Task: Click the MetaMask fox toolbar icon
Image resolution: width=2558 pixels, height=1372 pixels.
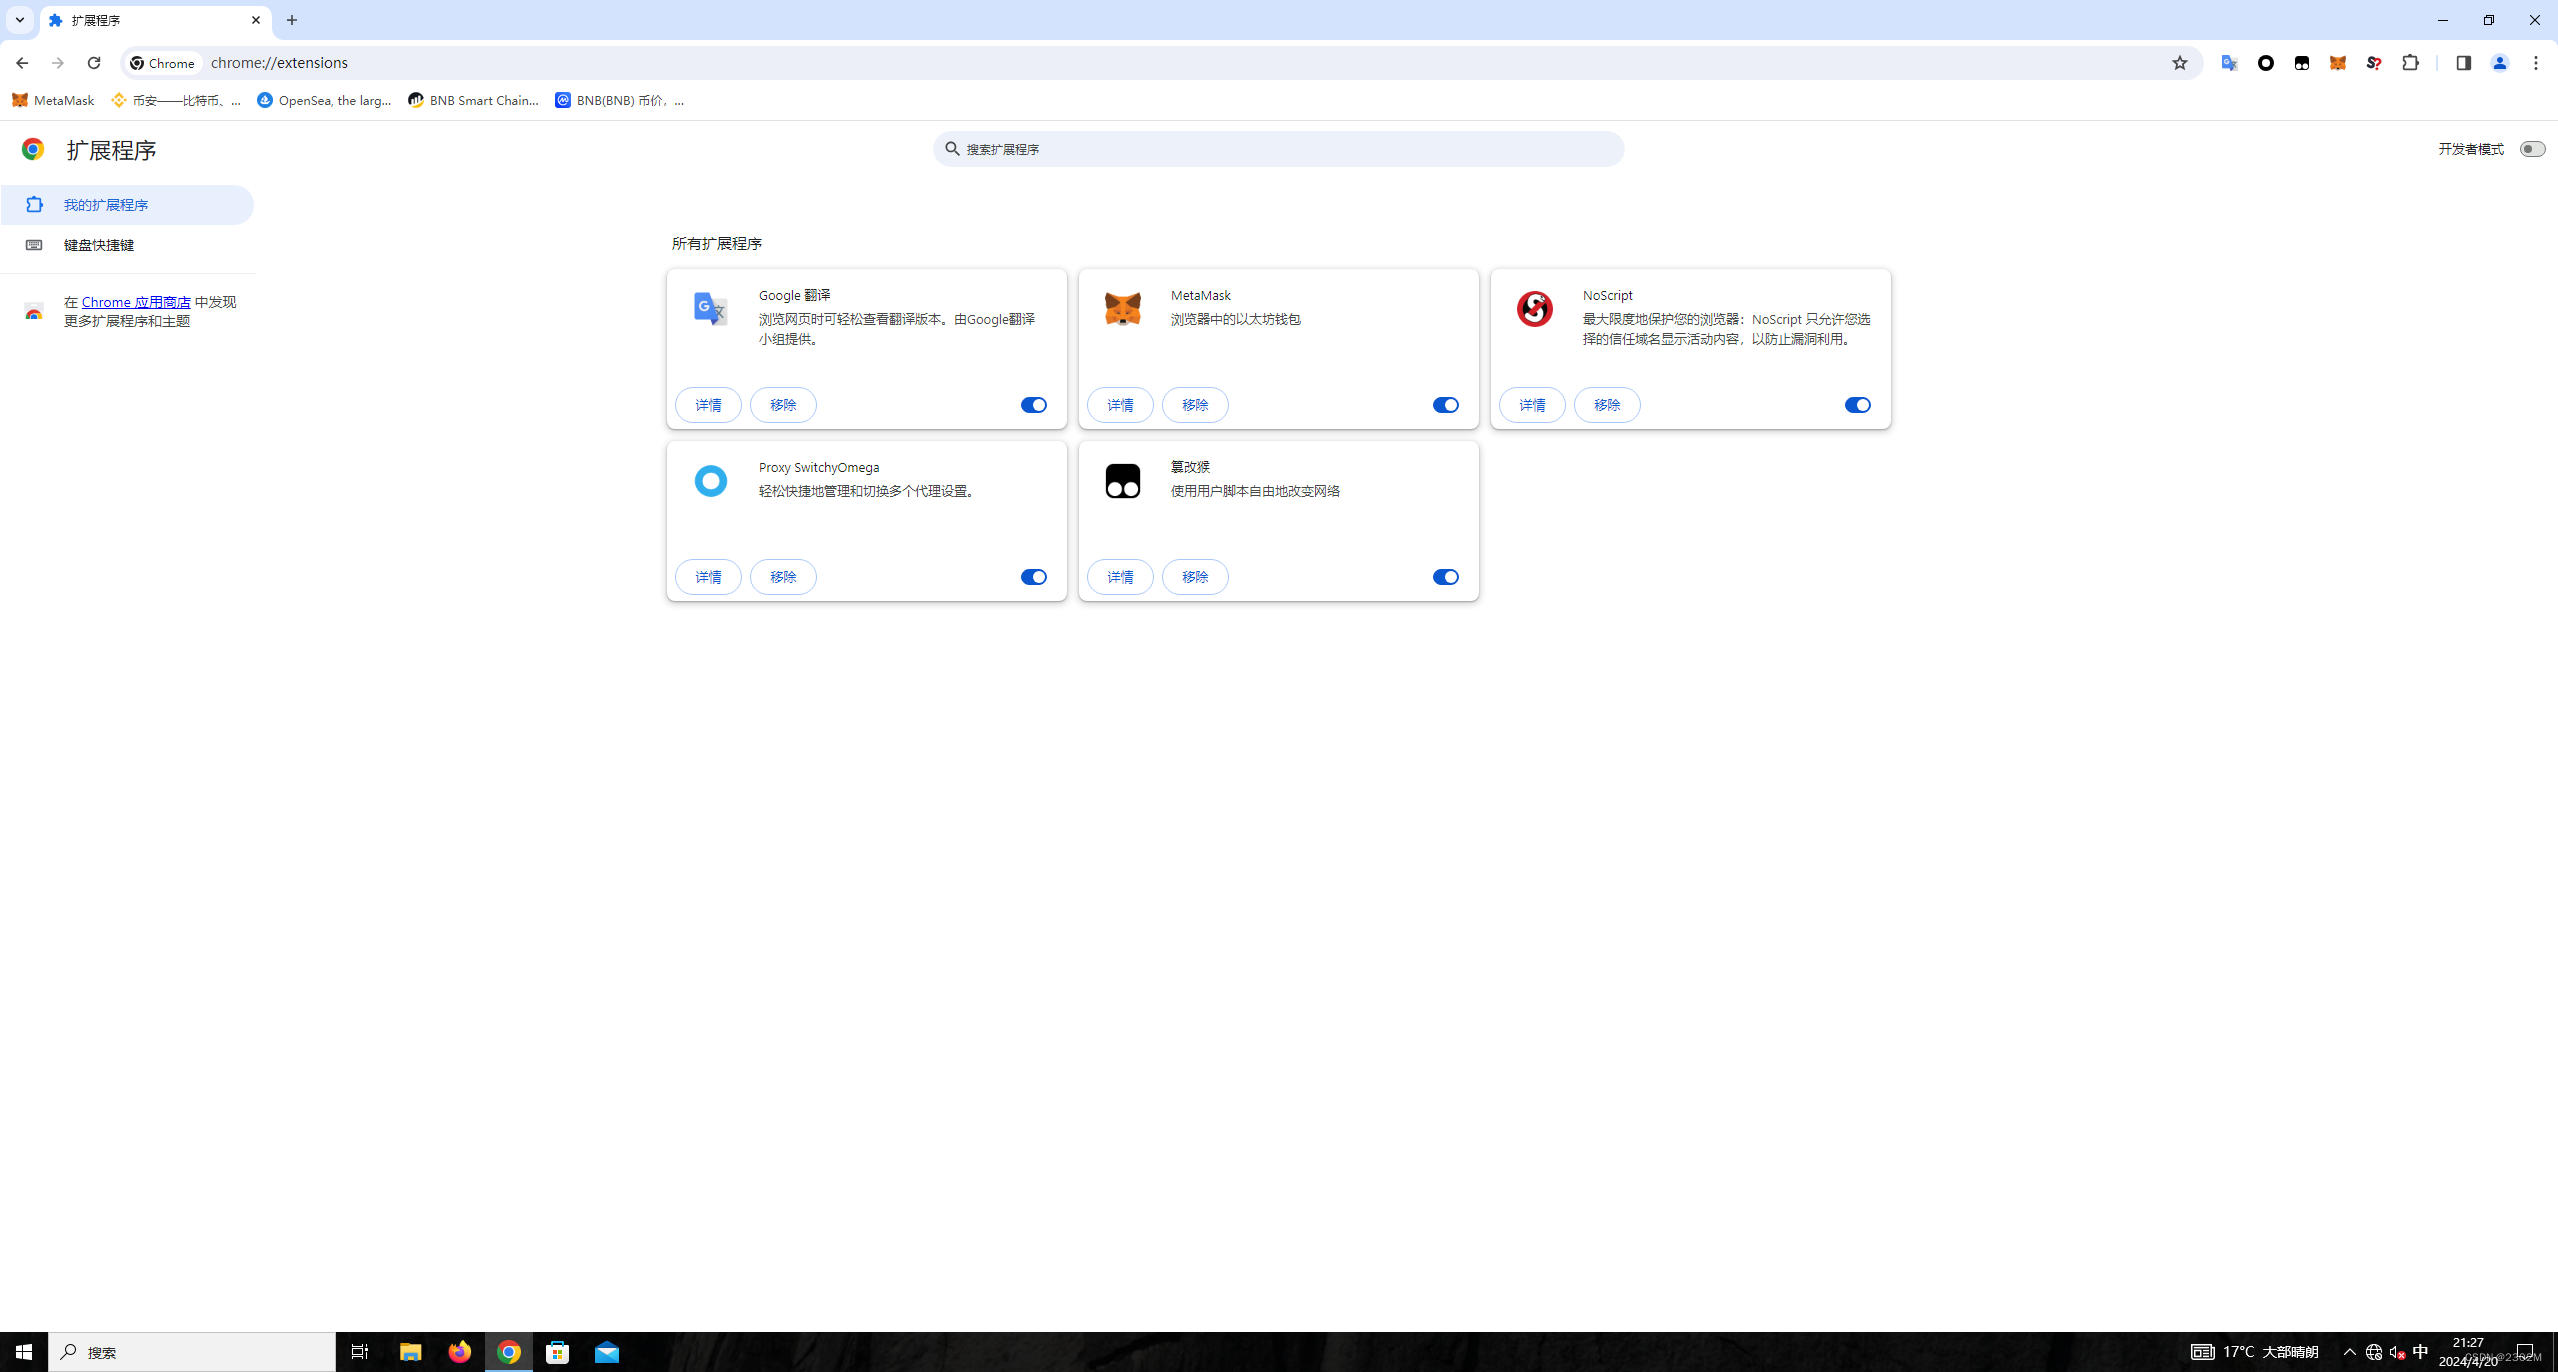Action: coord(2338,63)
